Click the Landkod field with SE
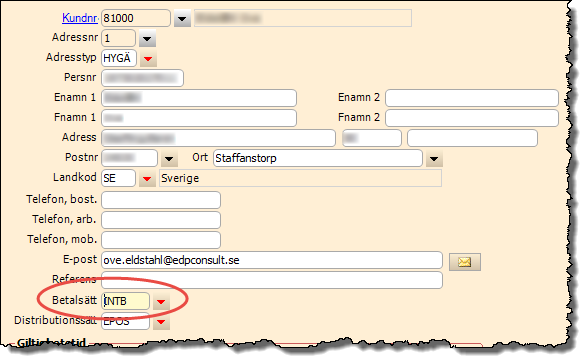This screenshot has width=588, height=363. pyautogui.click(x=118, y=178)
